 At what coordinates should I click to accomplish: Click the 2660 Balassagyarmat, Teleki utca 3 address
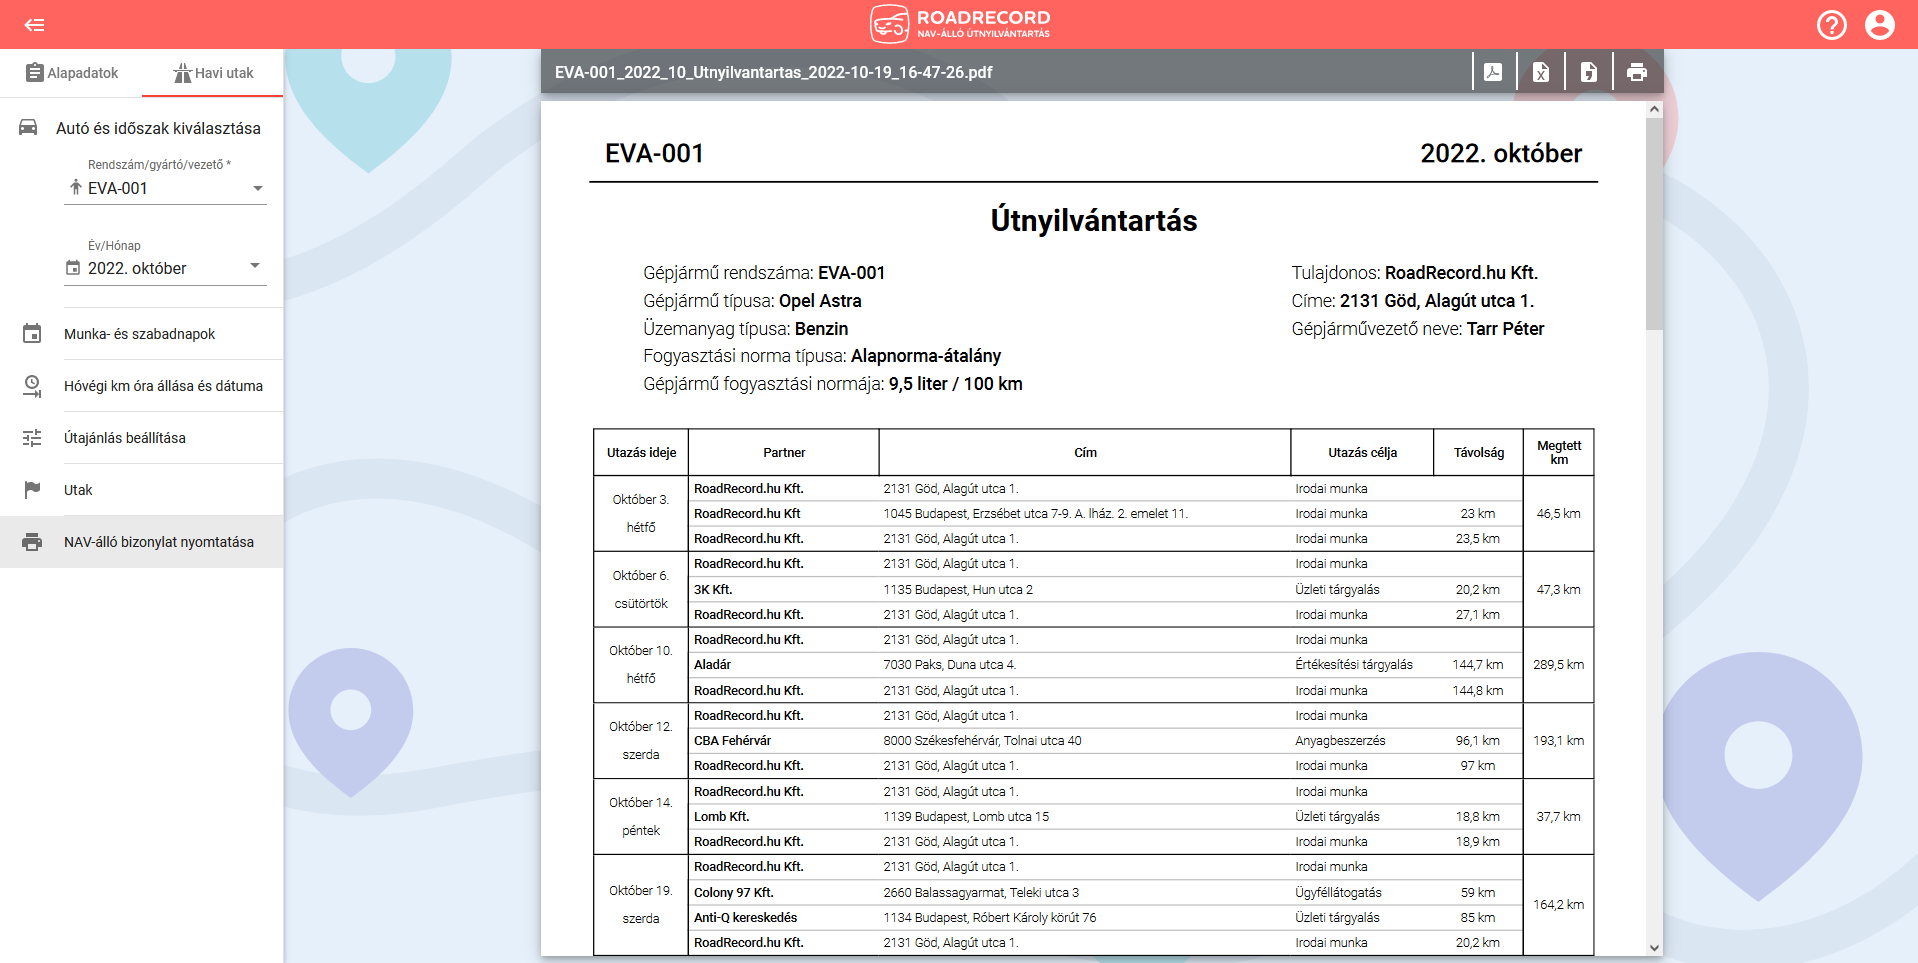pyautogui.click(x=981, y=893)
